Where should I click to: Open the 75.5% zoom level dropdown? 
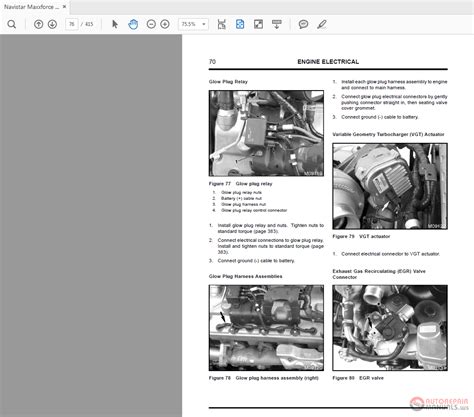[193, 24]
